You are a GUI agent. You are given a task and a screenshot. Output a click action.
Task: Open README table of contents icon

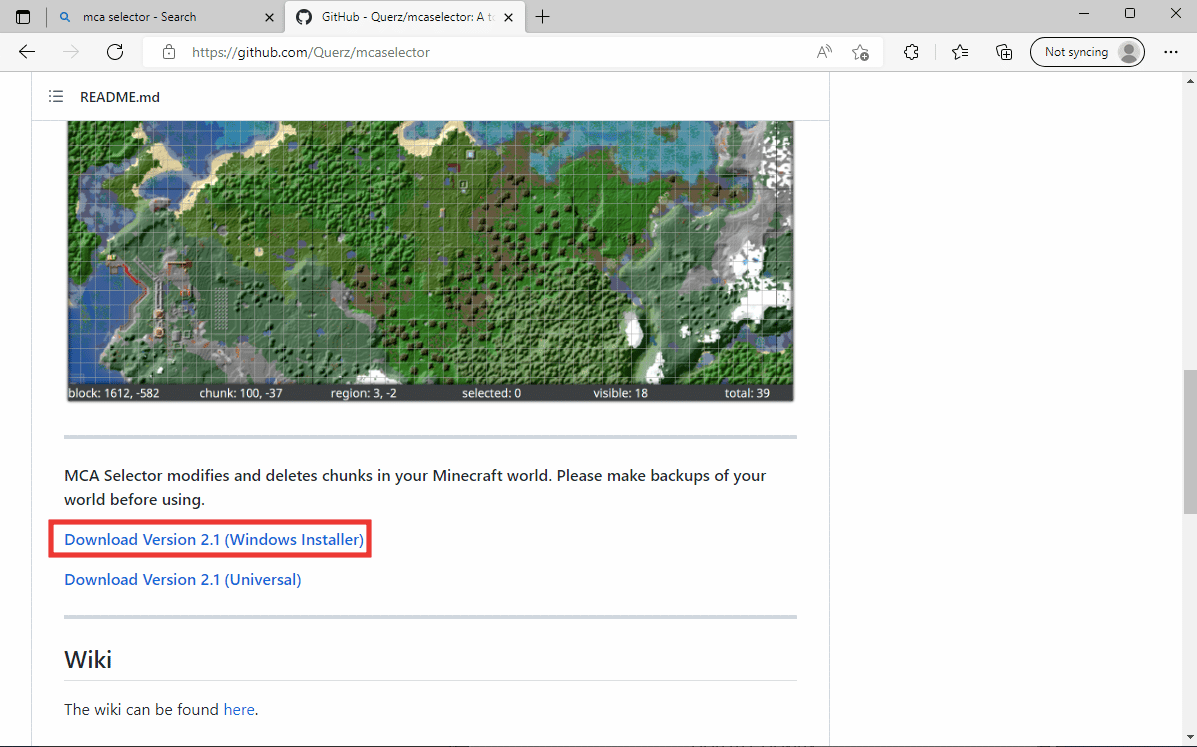56,96
